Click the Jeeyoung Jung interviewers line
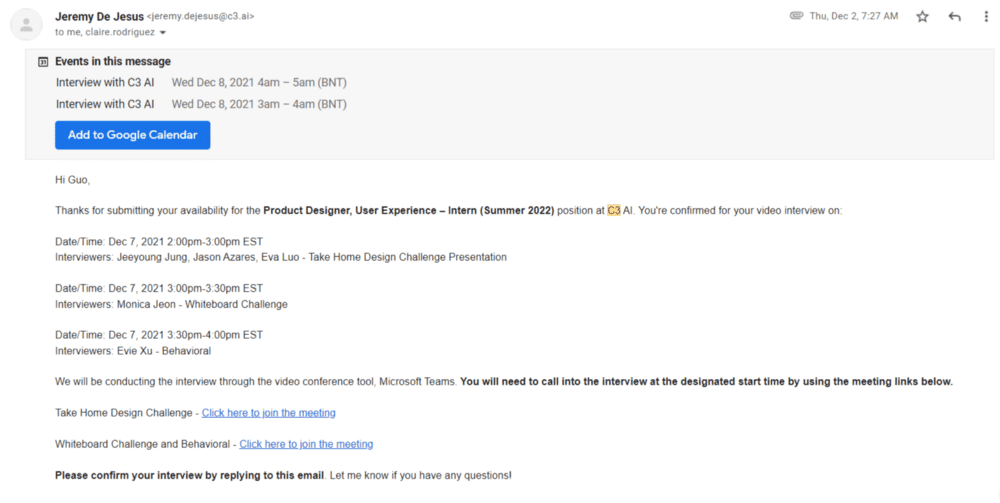 point(281,257)
